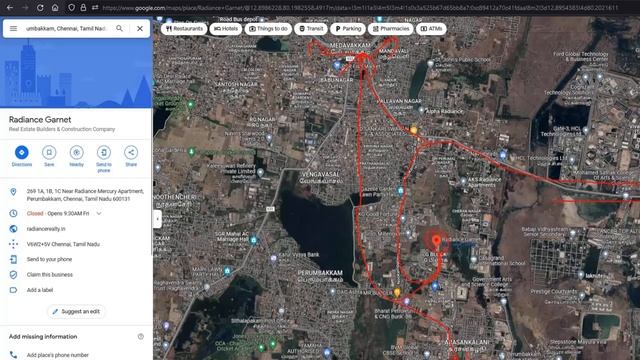Click the globe website icon
640x360 pixels.
(13, 229)
